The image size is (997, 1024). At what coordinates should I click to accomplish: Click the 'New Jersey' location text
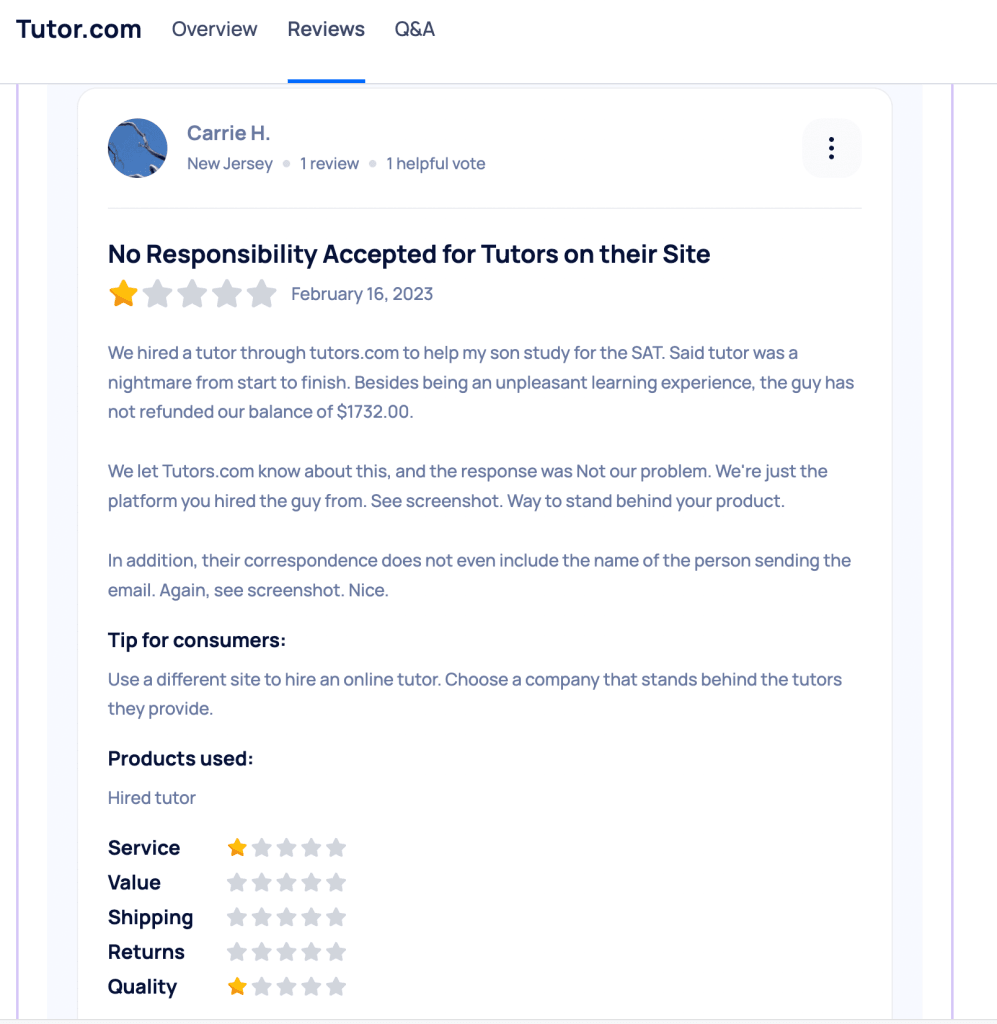pos(230,163)
